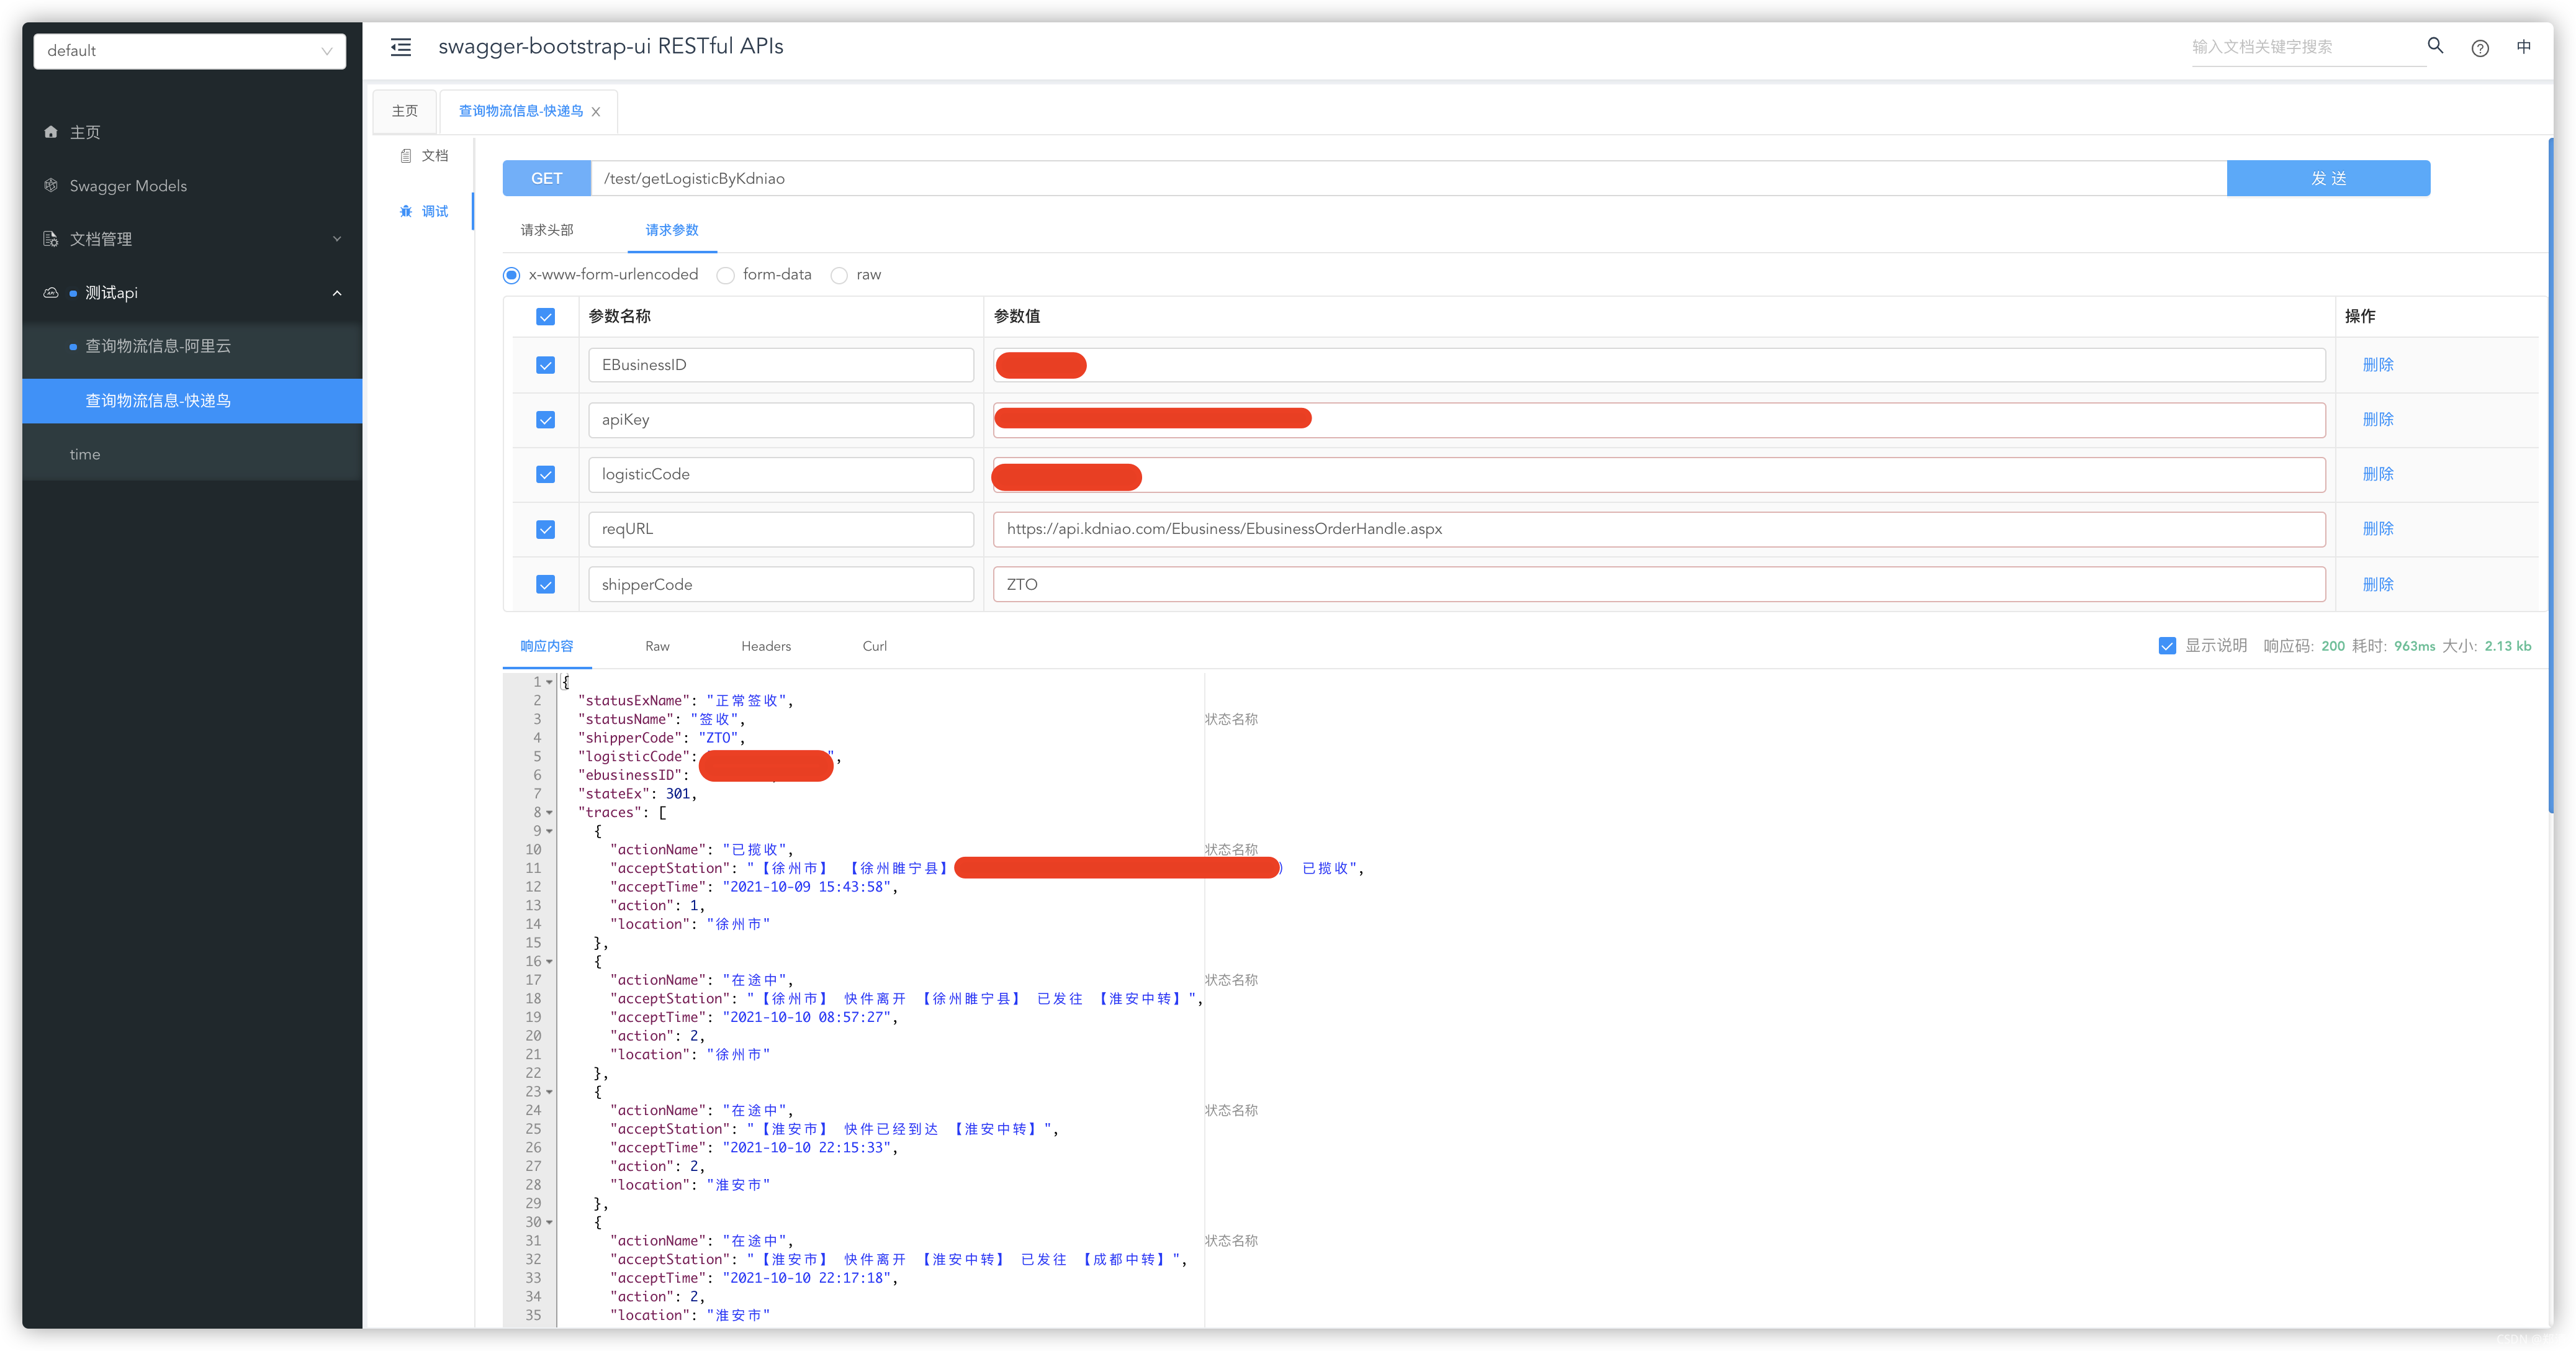Open the 调试 debug bug icon
This screenshot has height=1351, width=2576.
click(x=406, y=211)
